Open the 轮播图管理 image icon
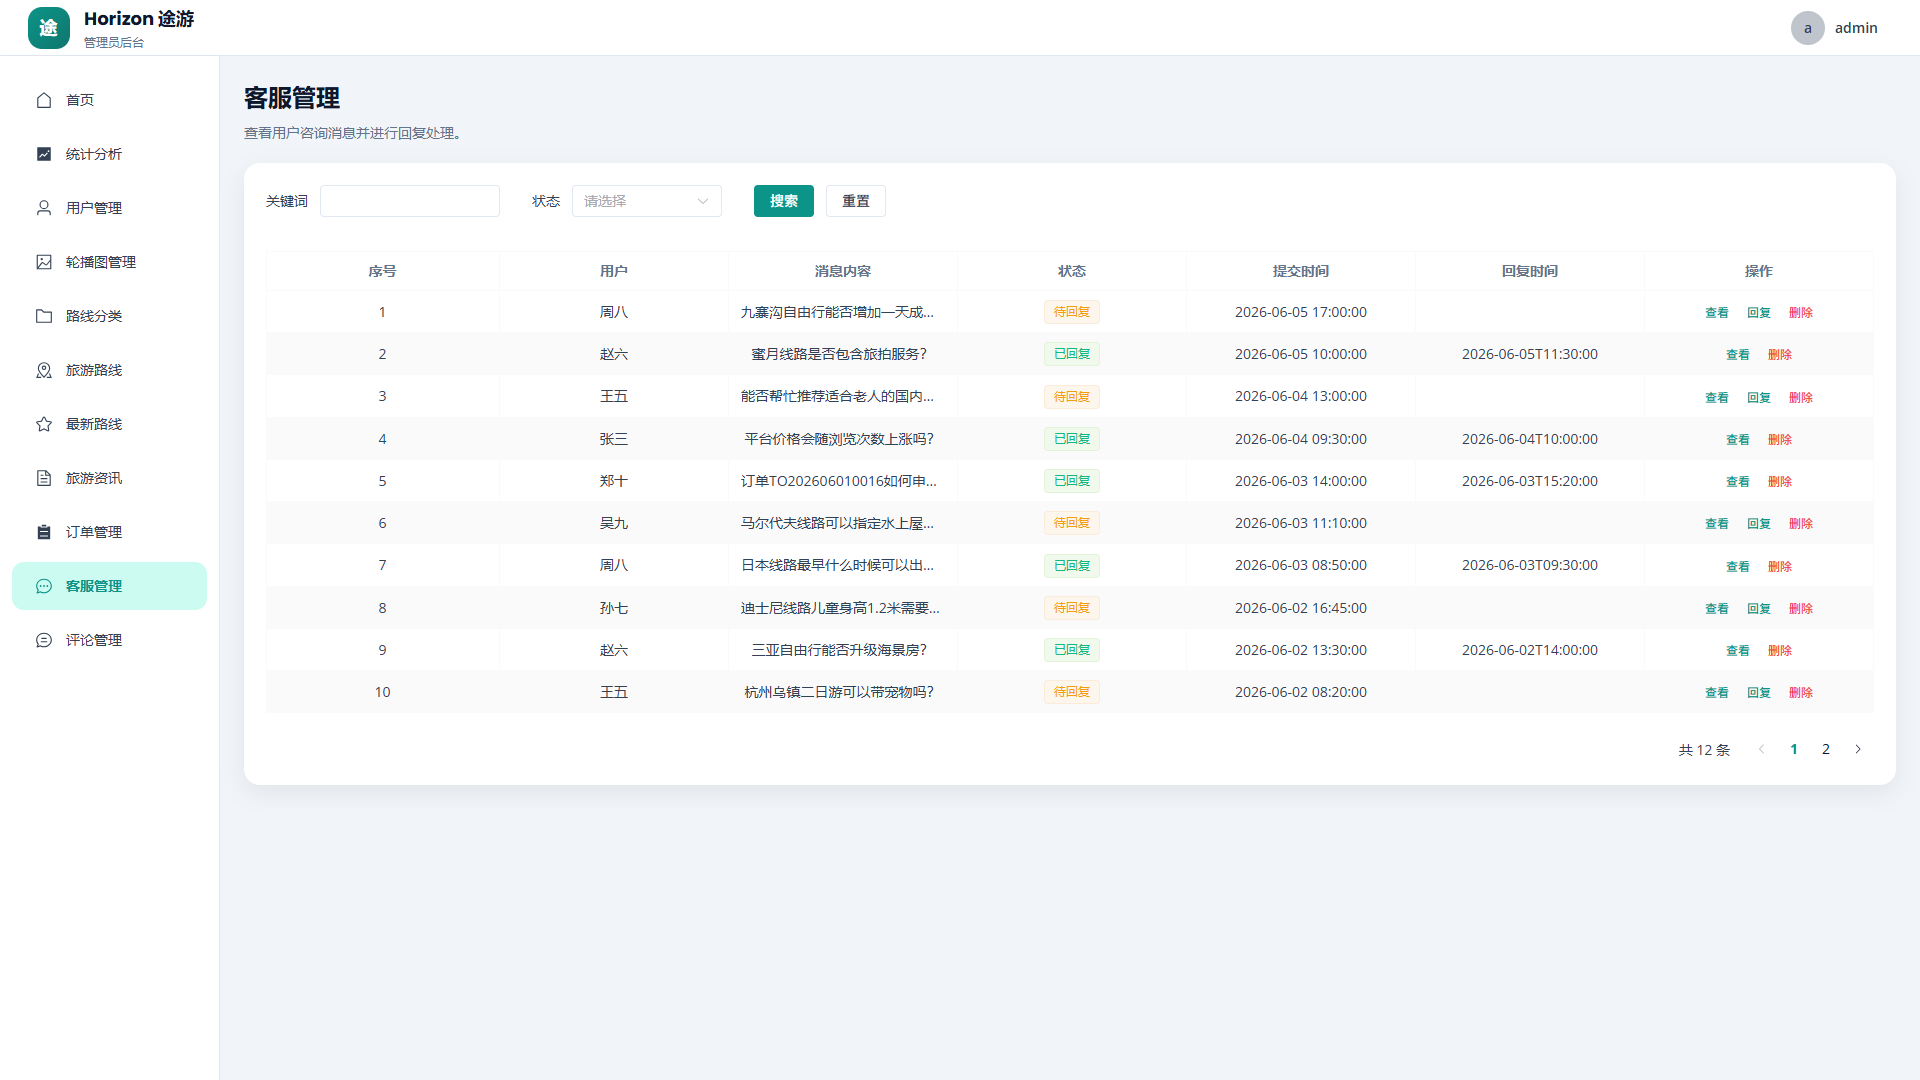Screen dimensions: 1920x1080 (44, 262)
